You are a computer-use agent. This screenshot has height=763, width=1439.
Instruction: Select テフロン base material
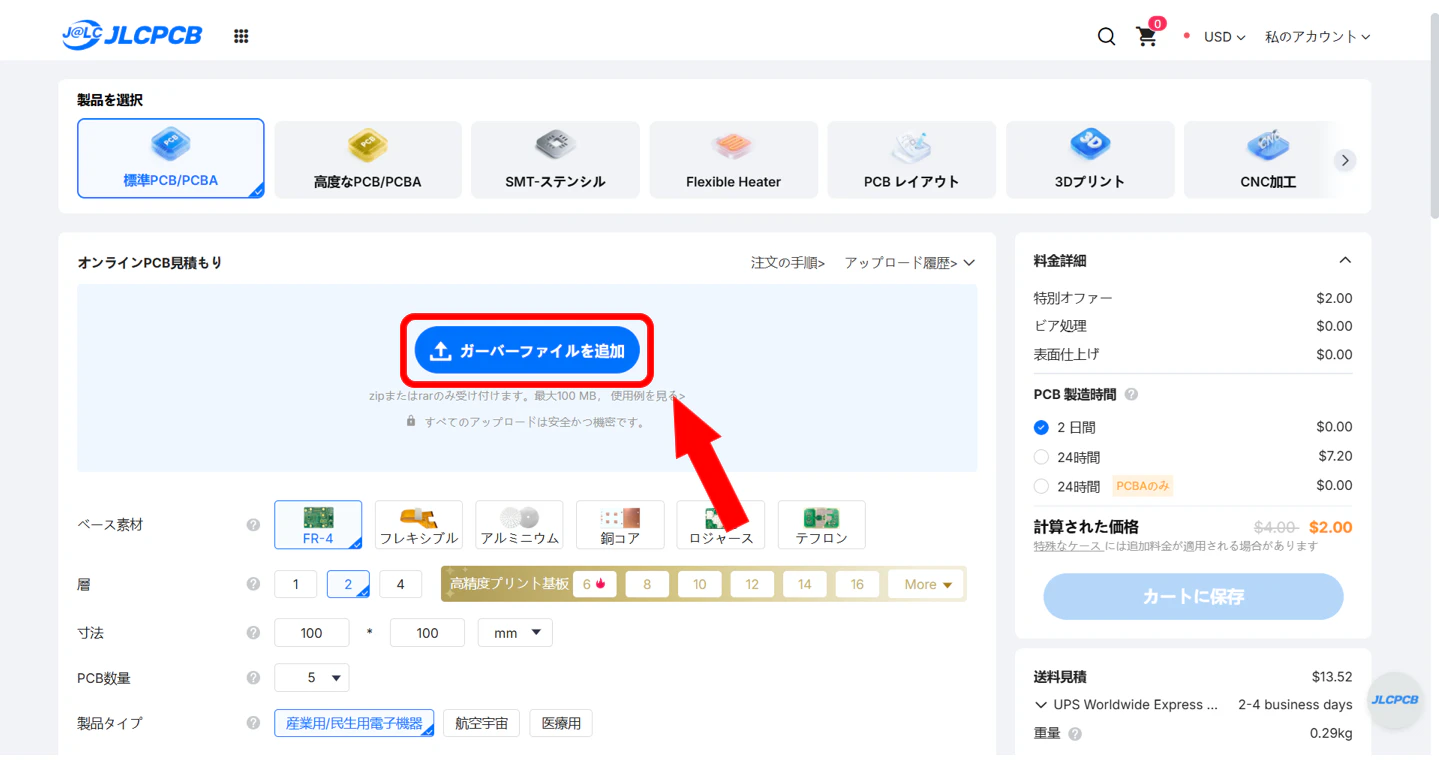821,525
